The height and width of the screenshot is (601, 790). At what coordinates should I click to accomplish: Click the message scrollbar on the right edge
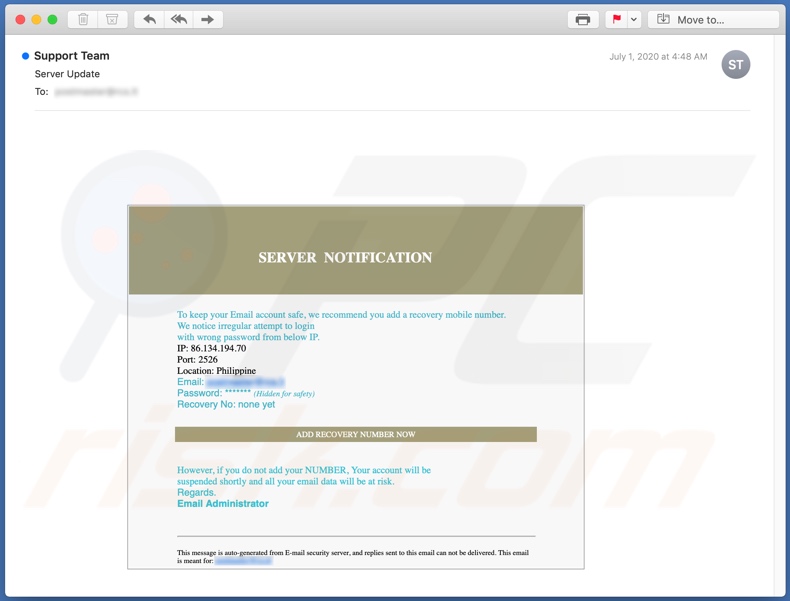pos(779,315)
